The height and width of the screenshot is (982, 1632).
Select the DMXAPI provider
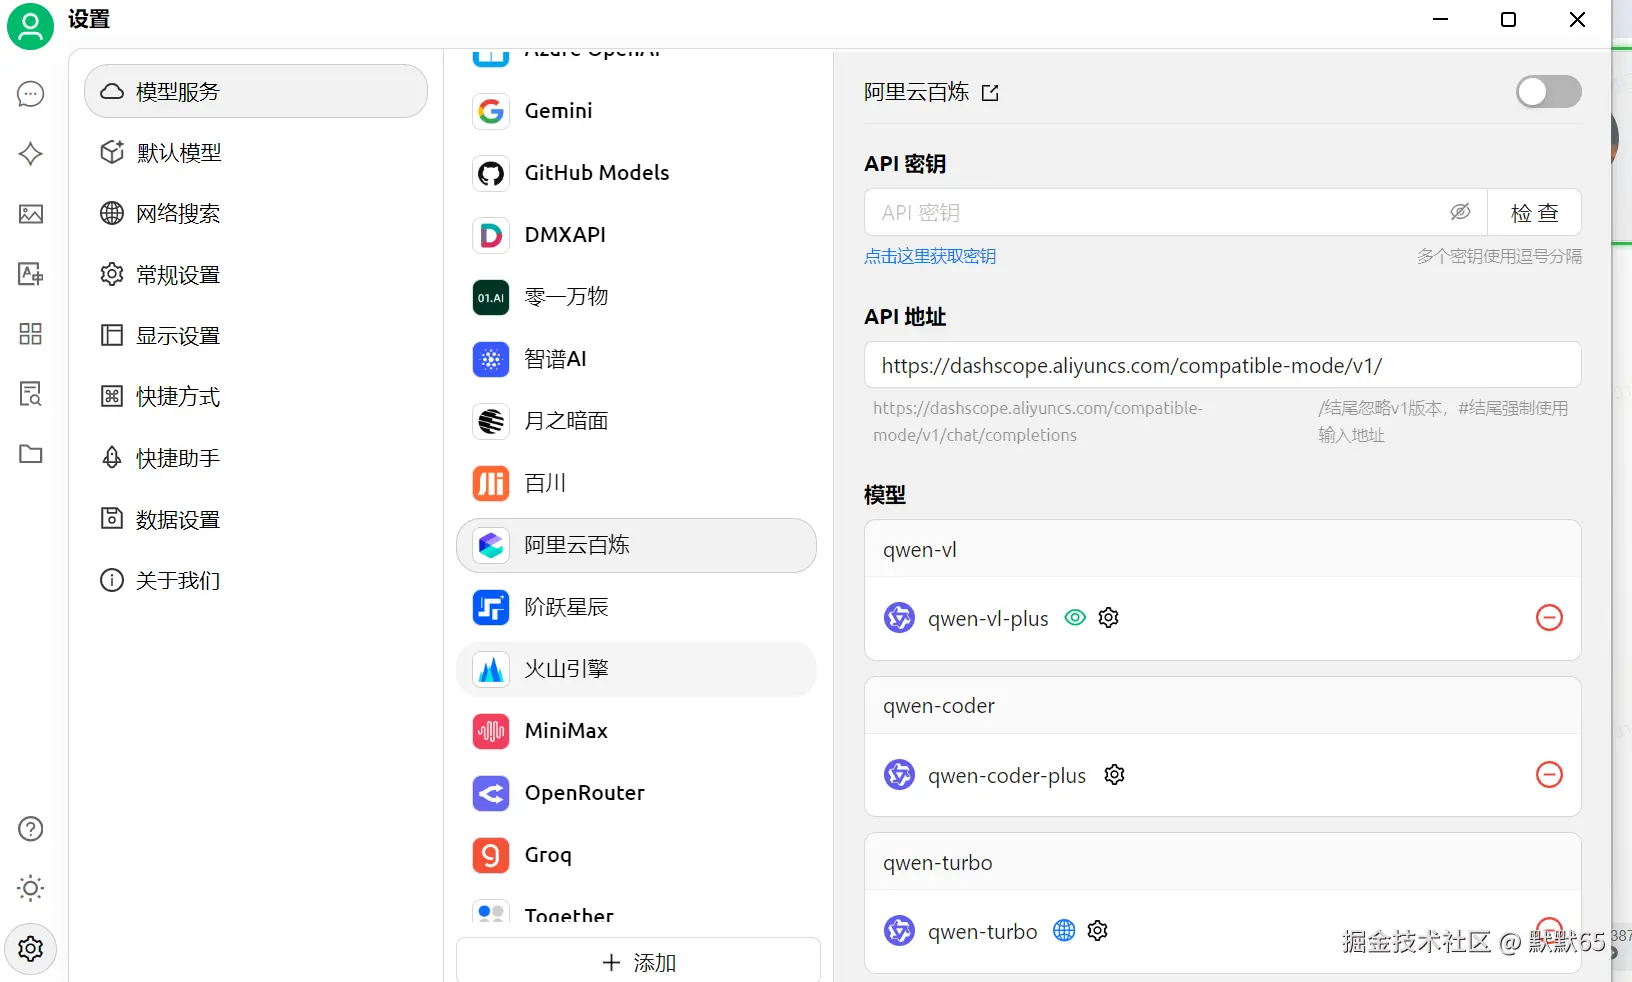click(x=636, y=235)
